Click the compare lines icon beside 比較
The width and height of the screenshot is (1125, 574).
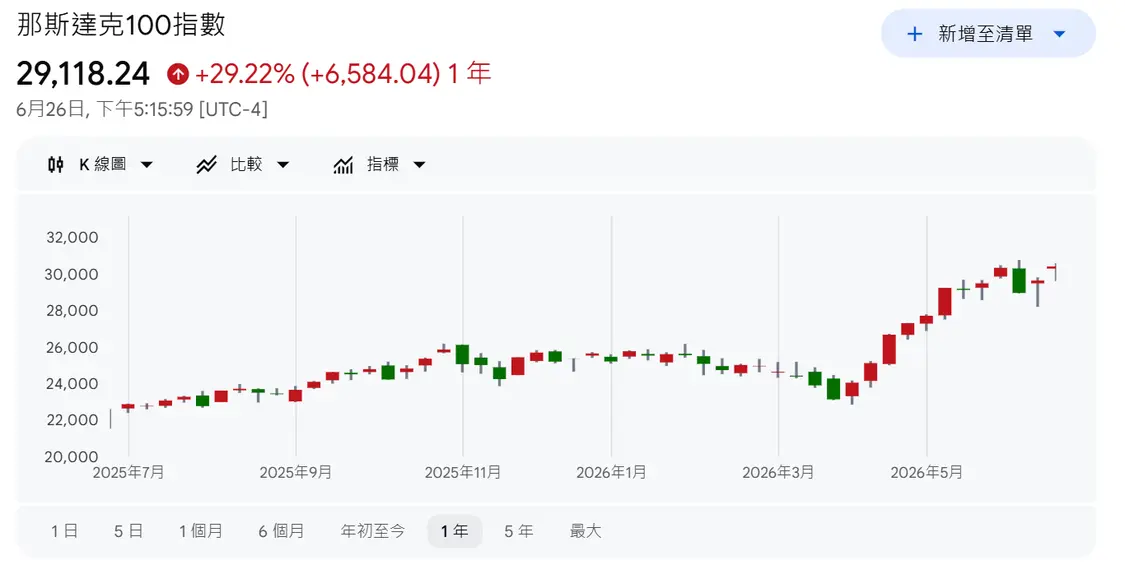[x=207, y=165]
